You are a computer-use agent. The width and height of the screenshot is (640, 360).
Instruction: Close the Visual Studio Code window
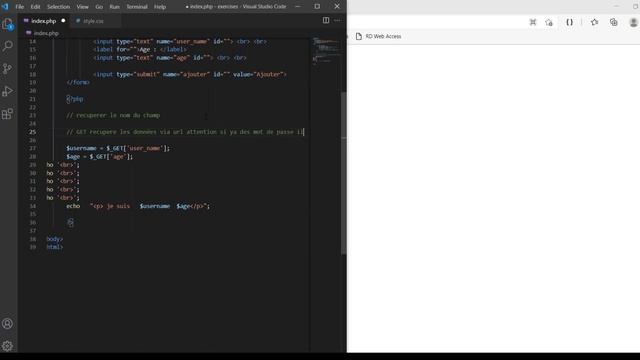pyautogui.click(x=337, y=7)
